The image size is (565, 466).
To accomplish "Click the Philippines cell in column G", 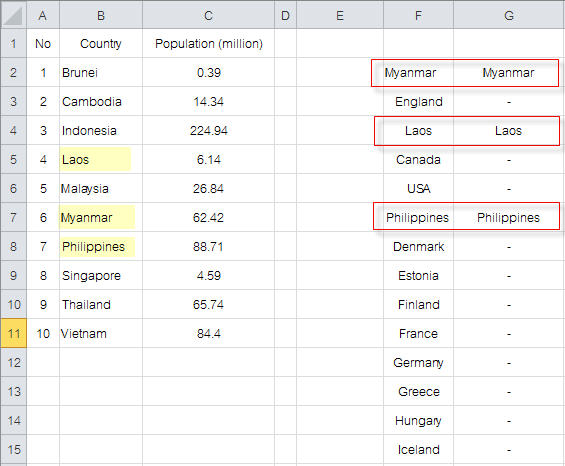I will click(508, 217).
